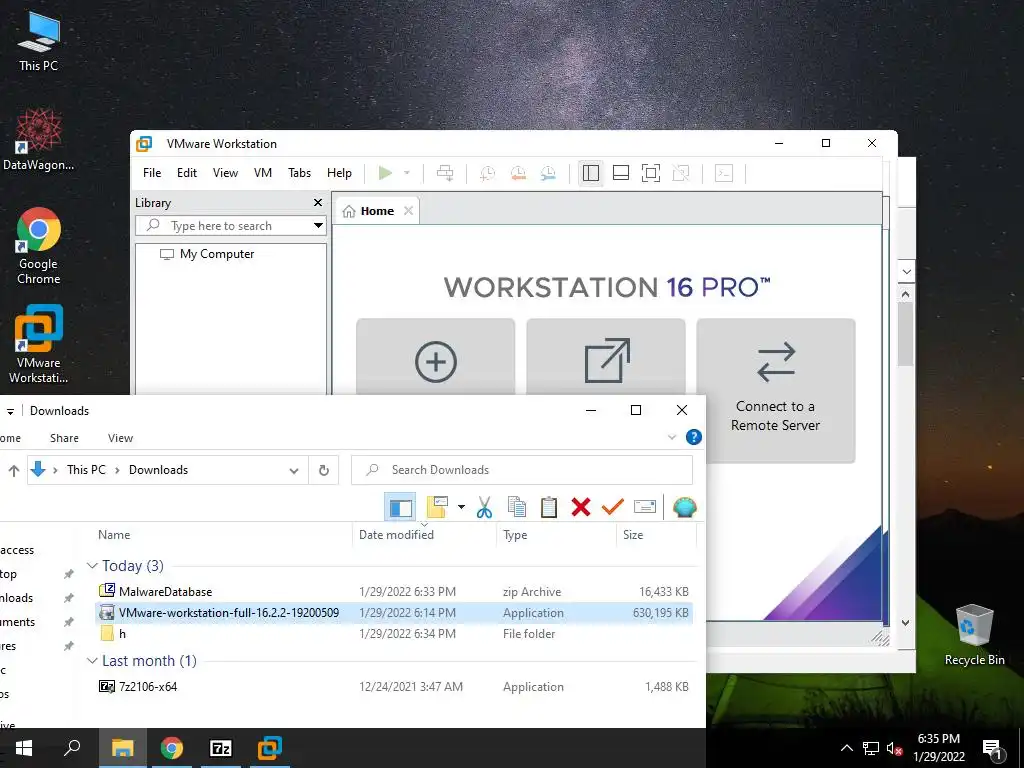
Task: Click the blue Help icon in Downloads window
Action: pyautogui.click(x=694, y=437)
